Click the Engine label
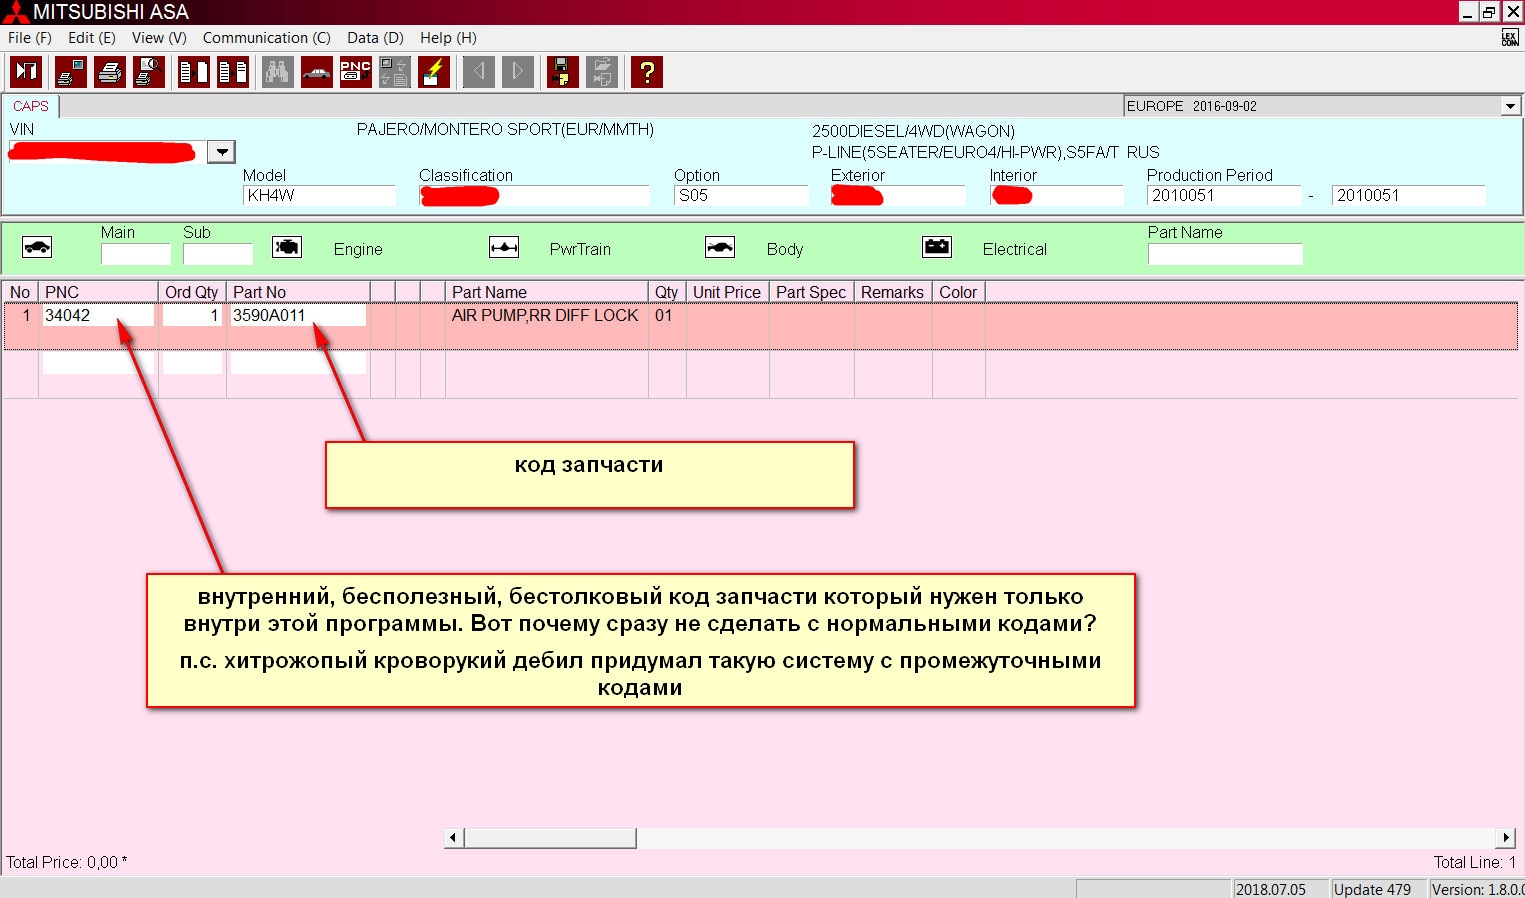Viewport: 1525px width, 898px height. [x=358, y=249]
